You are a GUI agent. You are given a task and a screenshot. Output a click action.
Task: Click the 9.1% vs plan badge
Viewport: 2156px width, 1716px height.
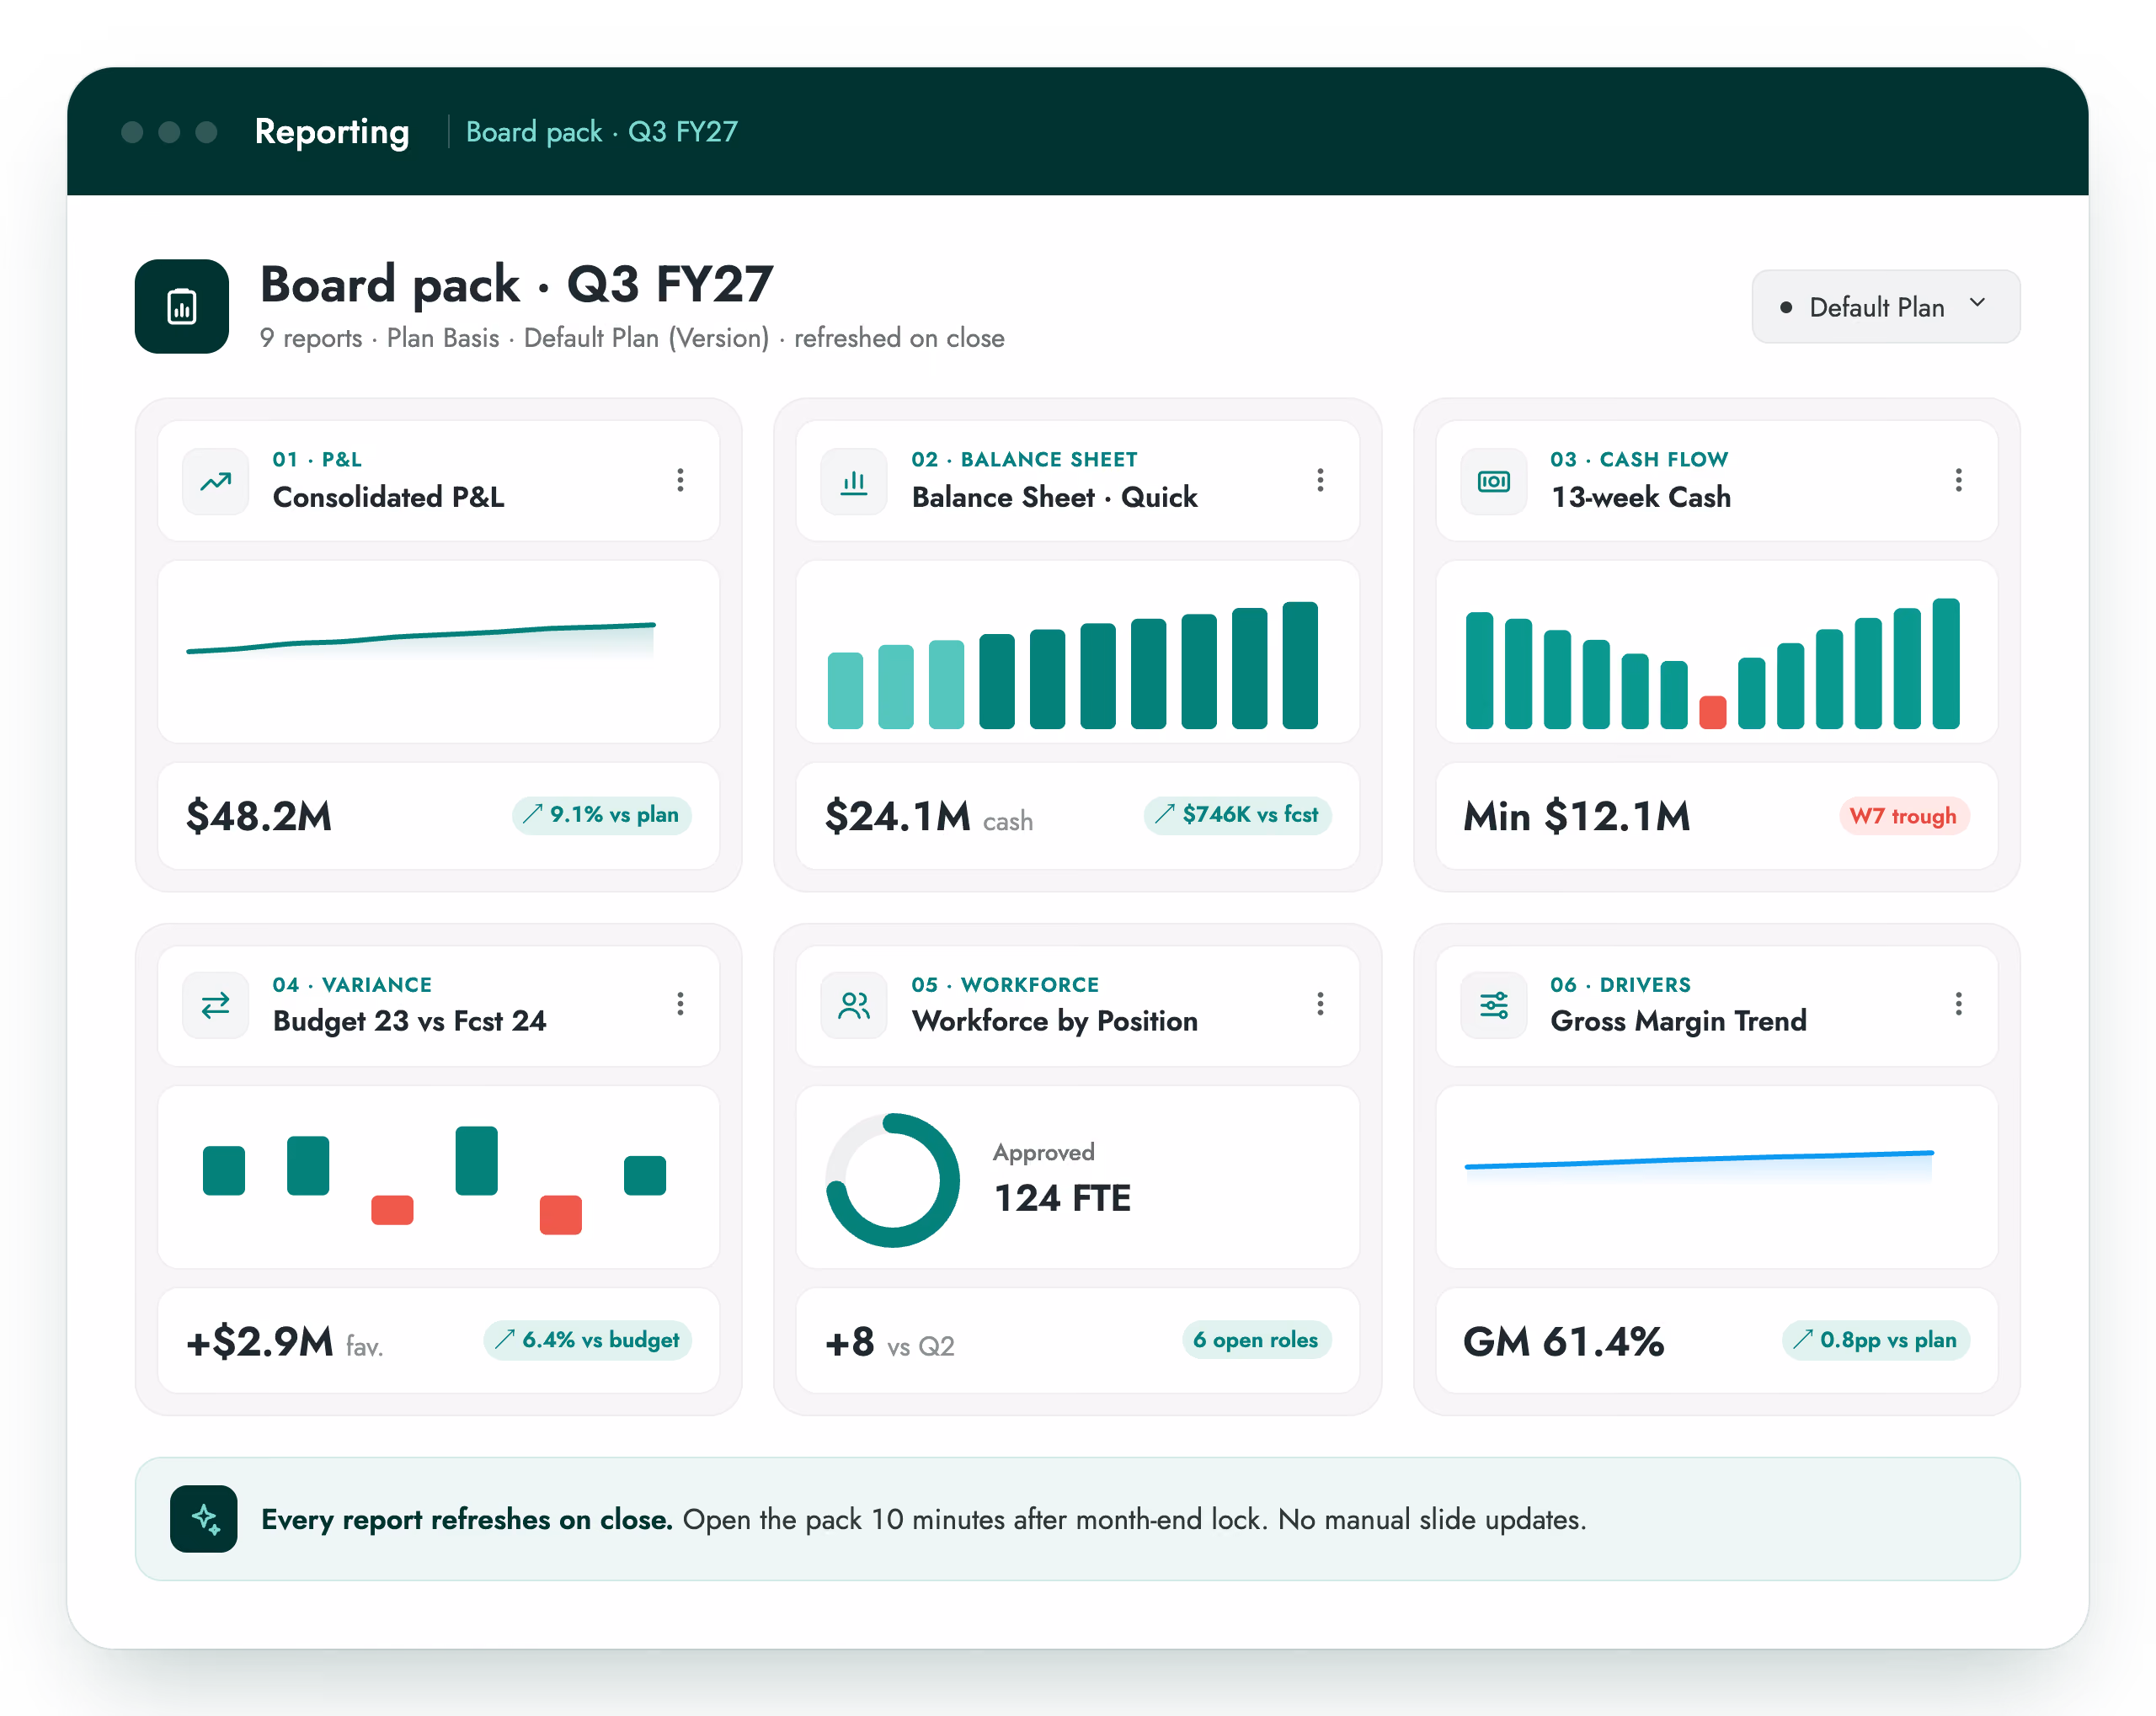tap(601, 815)
